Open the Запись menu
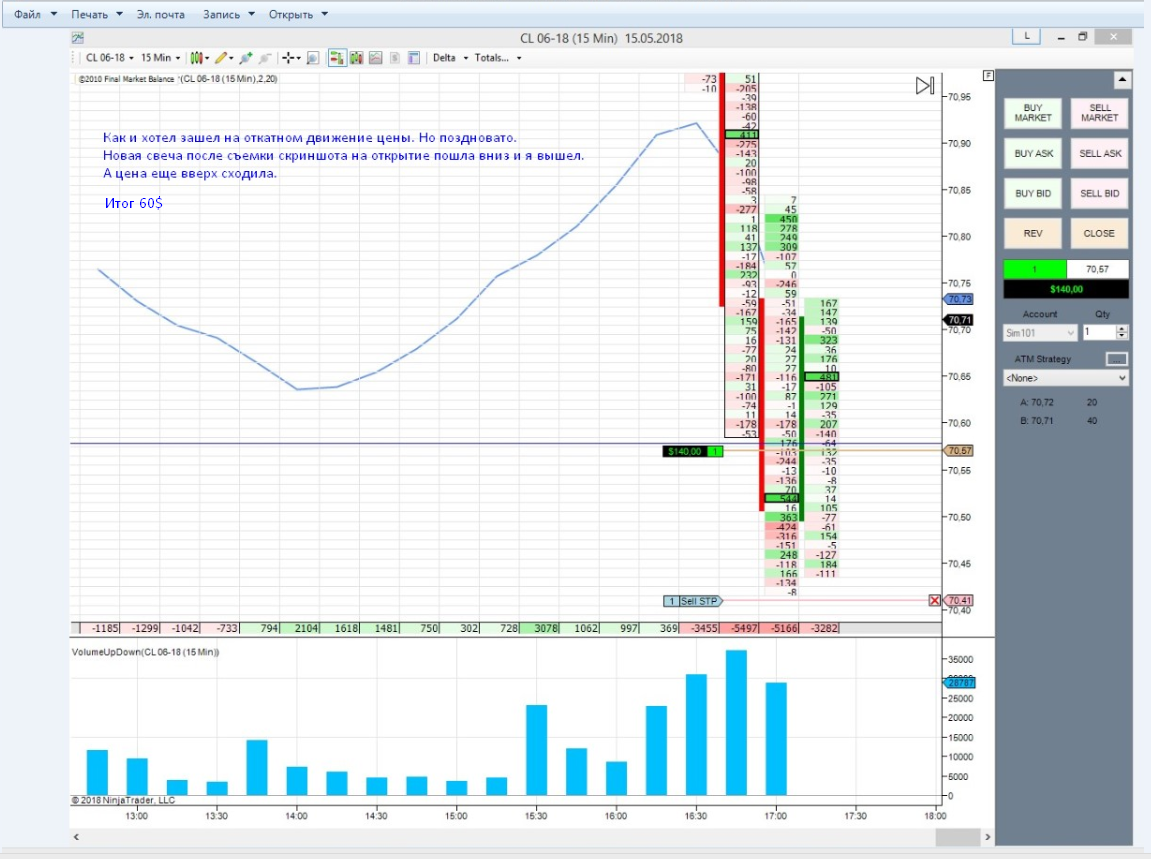This screenshot has width=1151, height=859. pyautogui.click(x=229, y=14)
